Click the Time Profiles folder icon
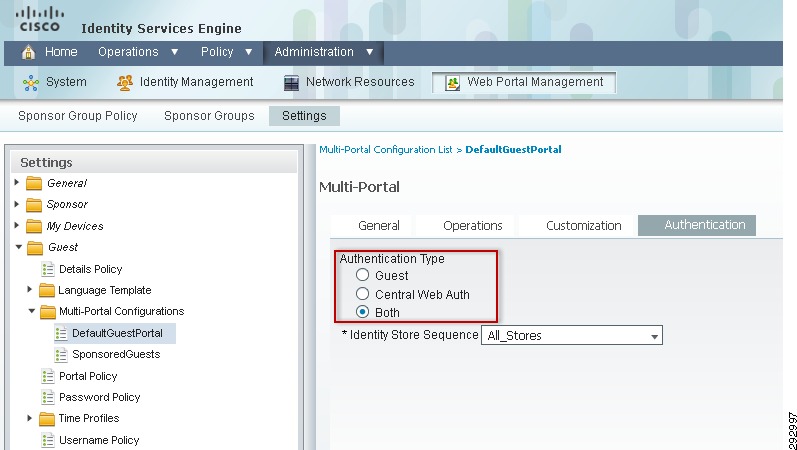797x450 pixels. tap(47, 419)
